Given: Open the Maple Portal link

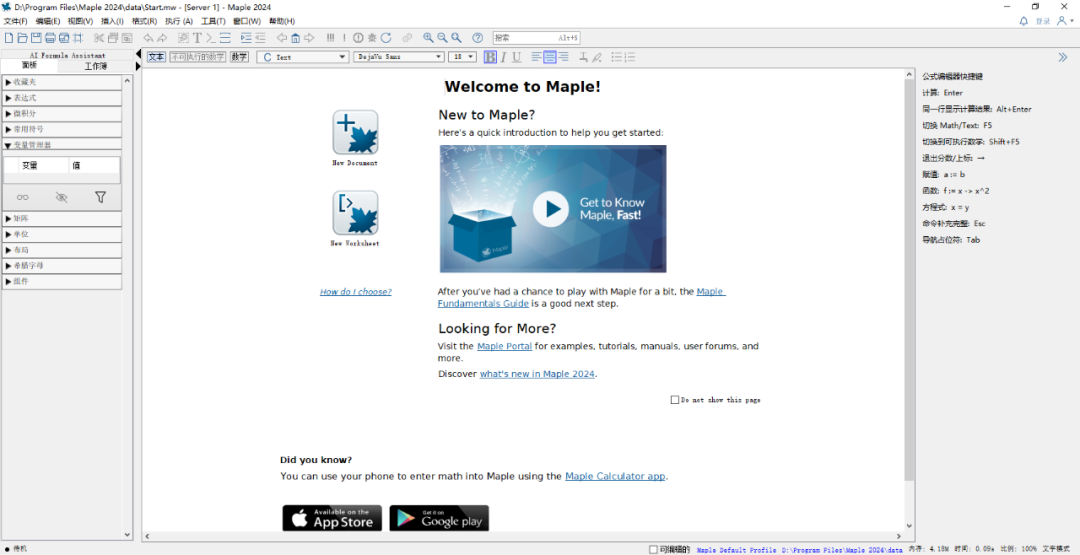Looking at the screenshot, I should (x=504, y=346).
